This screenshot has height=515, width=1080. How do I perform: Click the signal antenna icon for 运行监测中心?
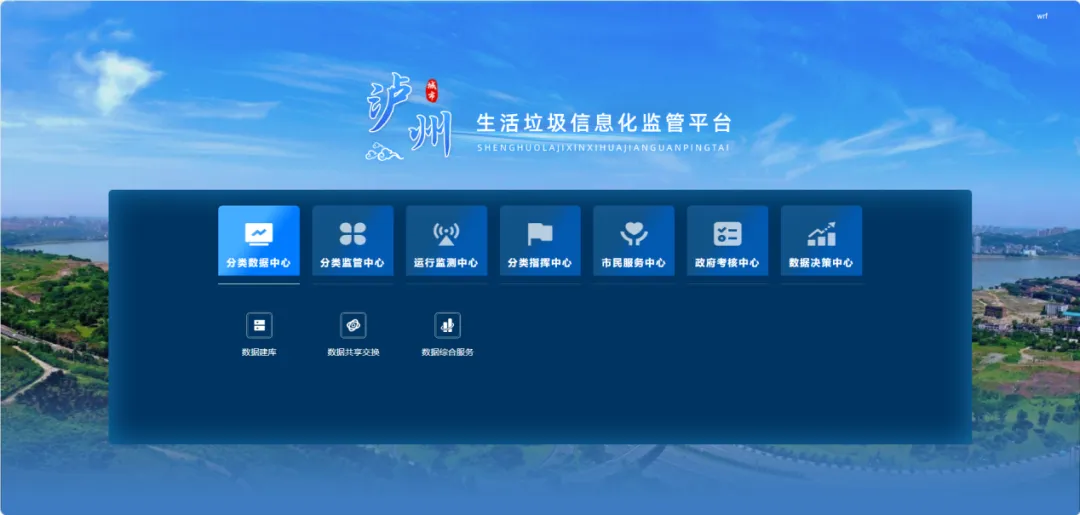point(446,233)
